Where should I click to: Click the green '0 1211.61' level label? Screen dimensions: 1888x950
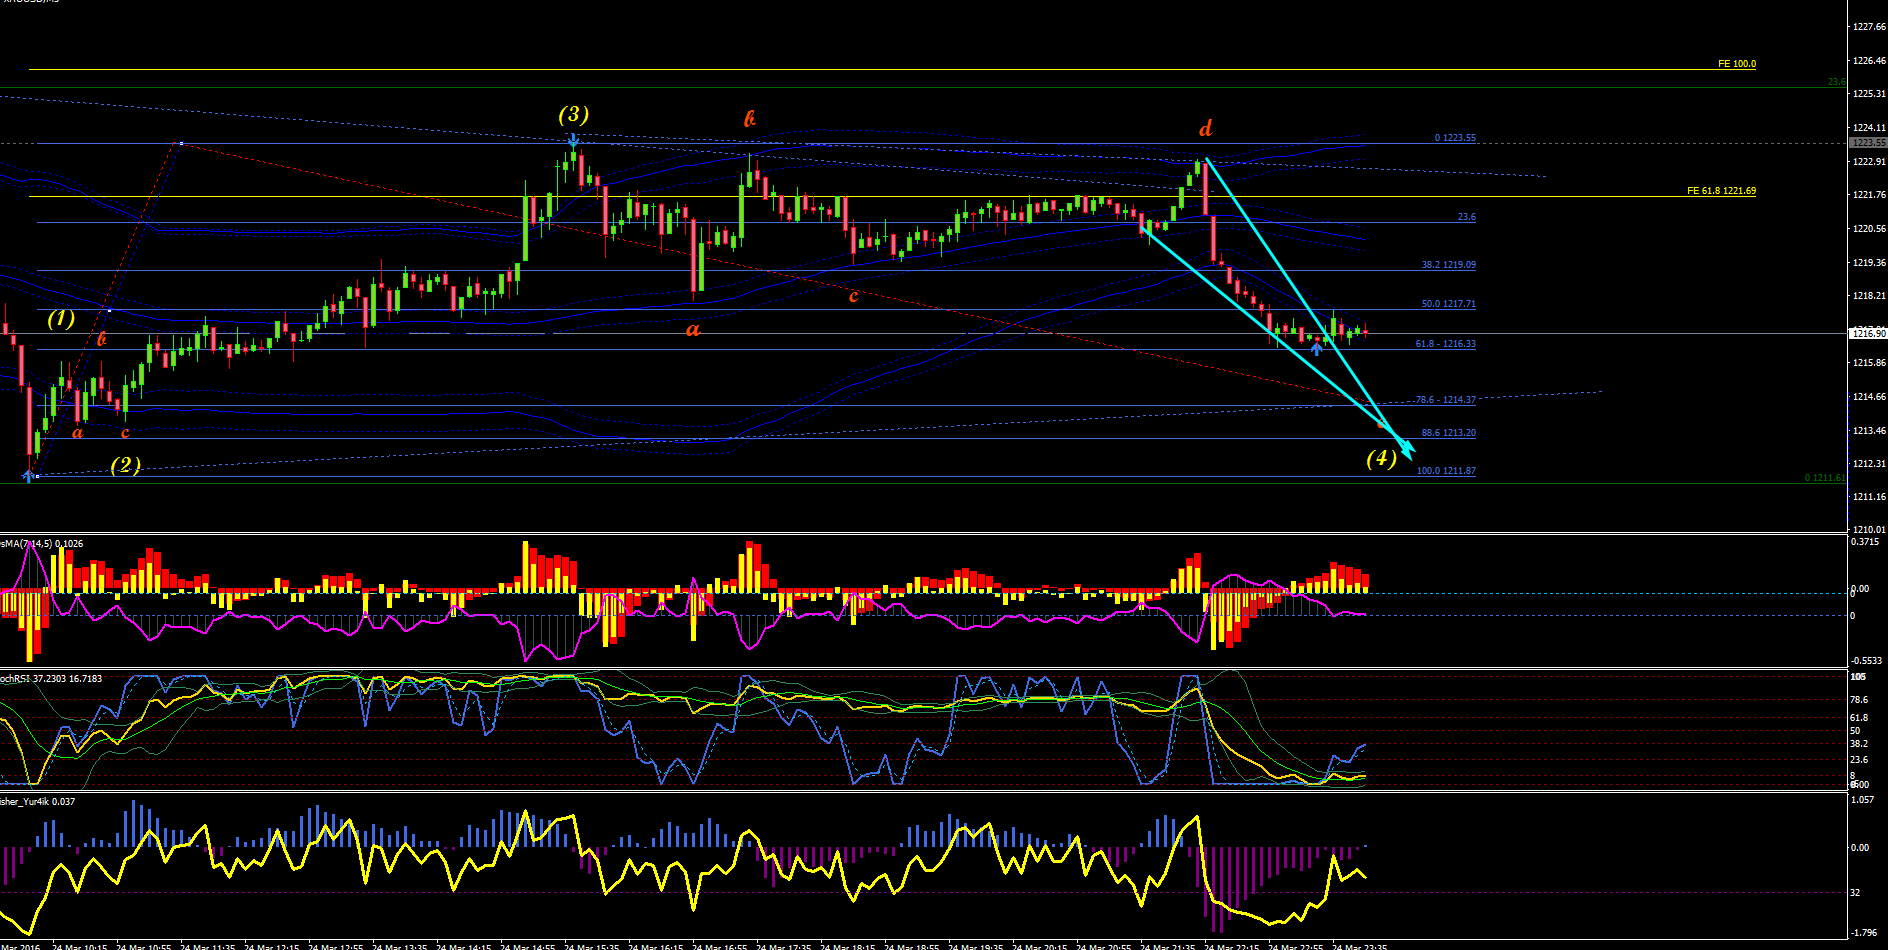[x=1825, y=478]
